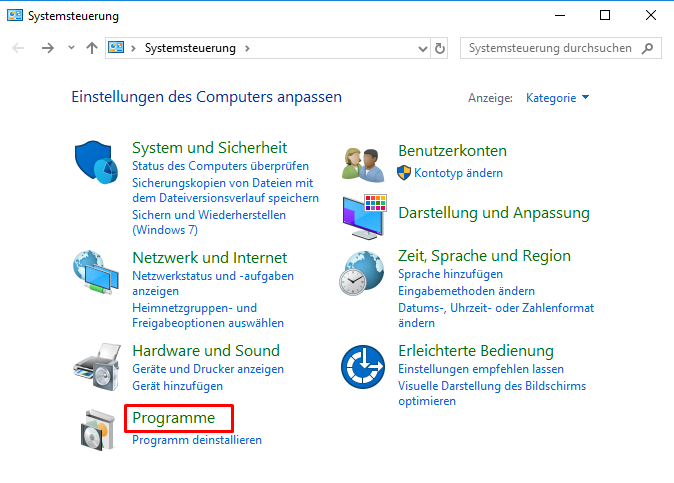Open Zeit, Sprache und Region category
The width and height of the screenshot is (674, 483).
pos(484,256)
